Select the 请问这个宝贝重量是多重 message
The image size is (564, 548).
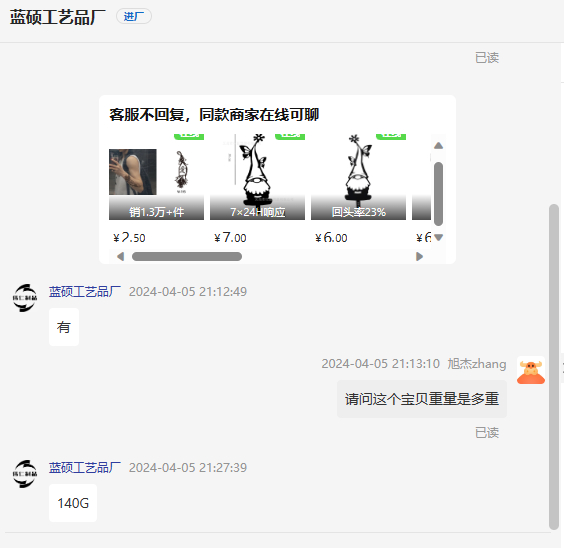pos(422,399)
